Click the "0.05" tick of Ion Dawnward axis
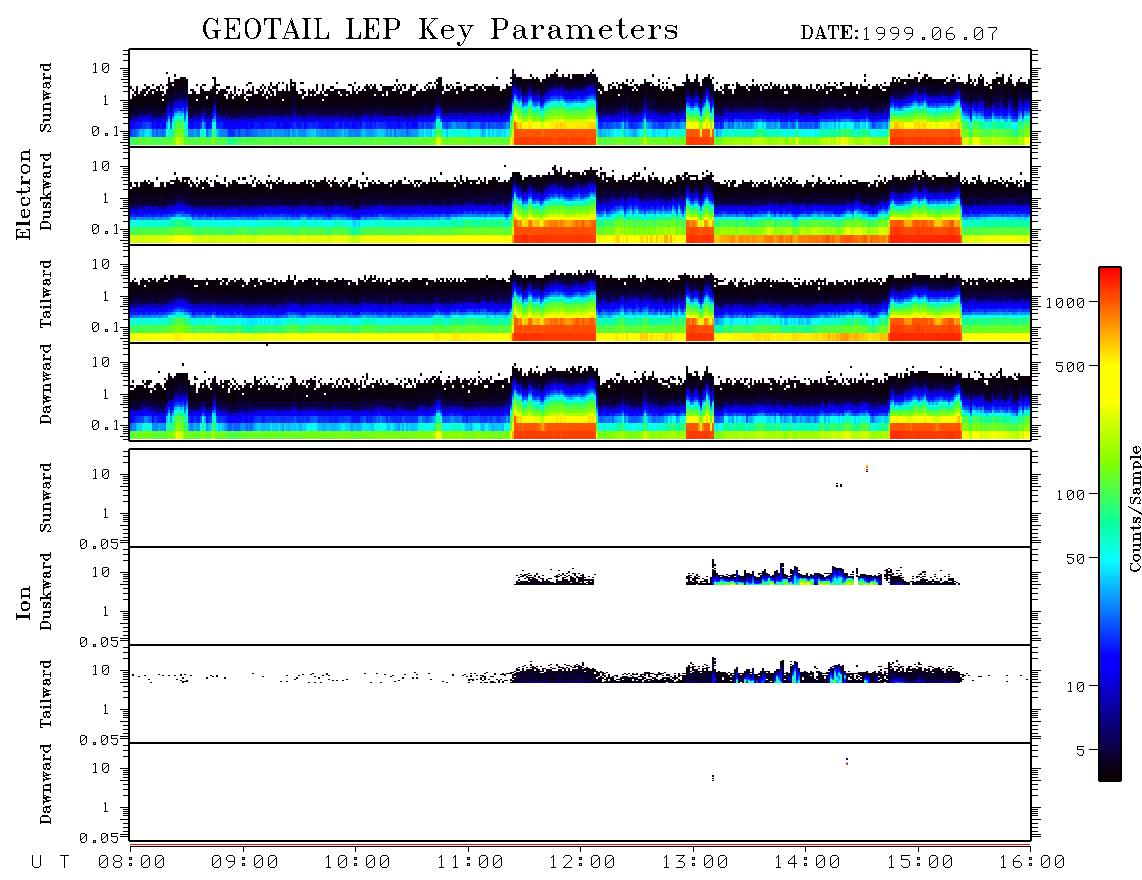The height and width of the screenshot is (880, 1142). point(98,838)
